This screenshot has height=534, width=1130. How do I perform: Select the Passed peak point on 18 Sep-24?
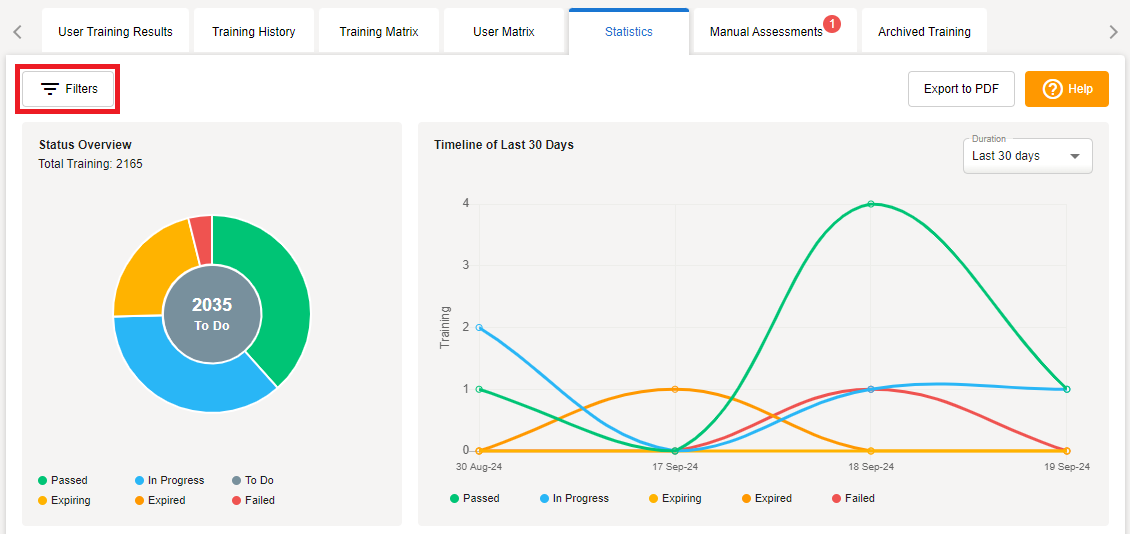click(x=871, y=204)
